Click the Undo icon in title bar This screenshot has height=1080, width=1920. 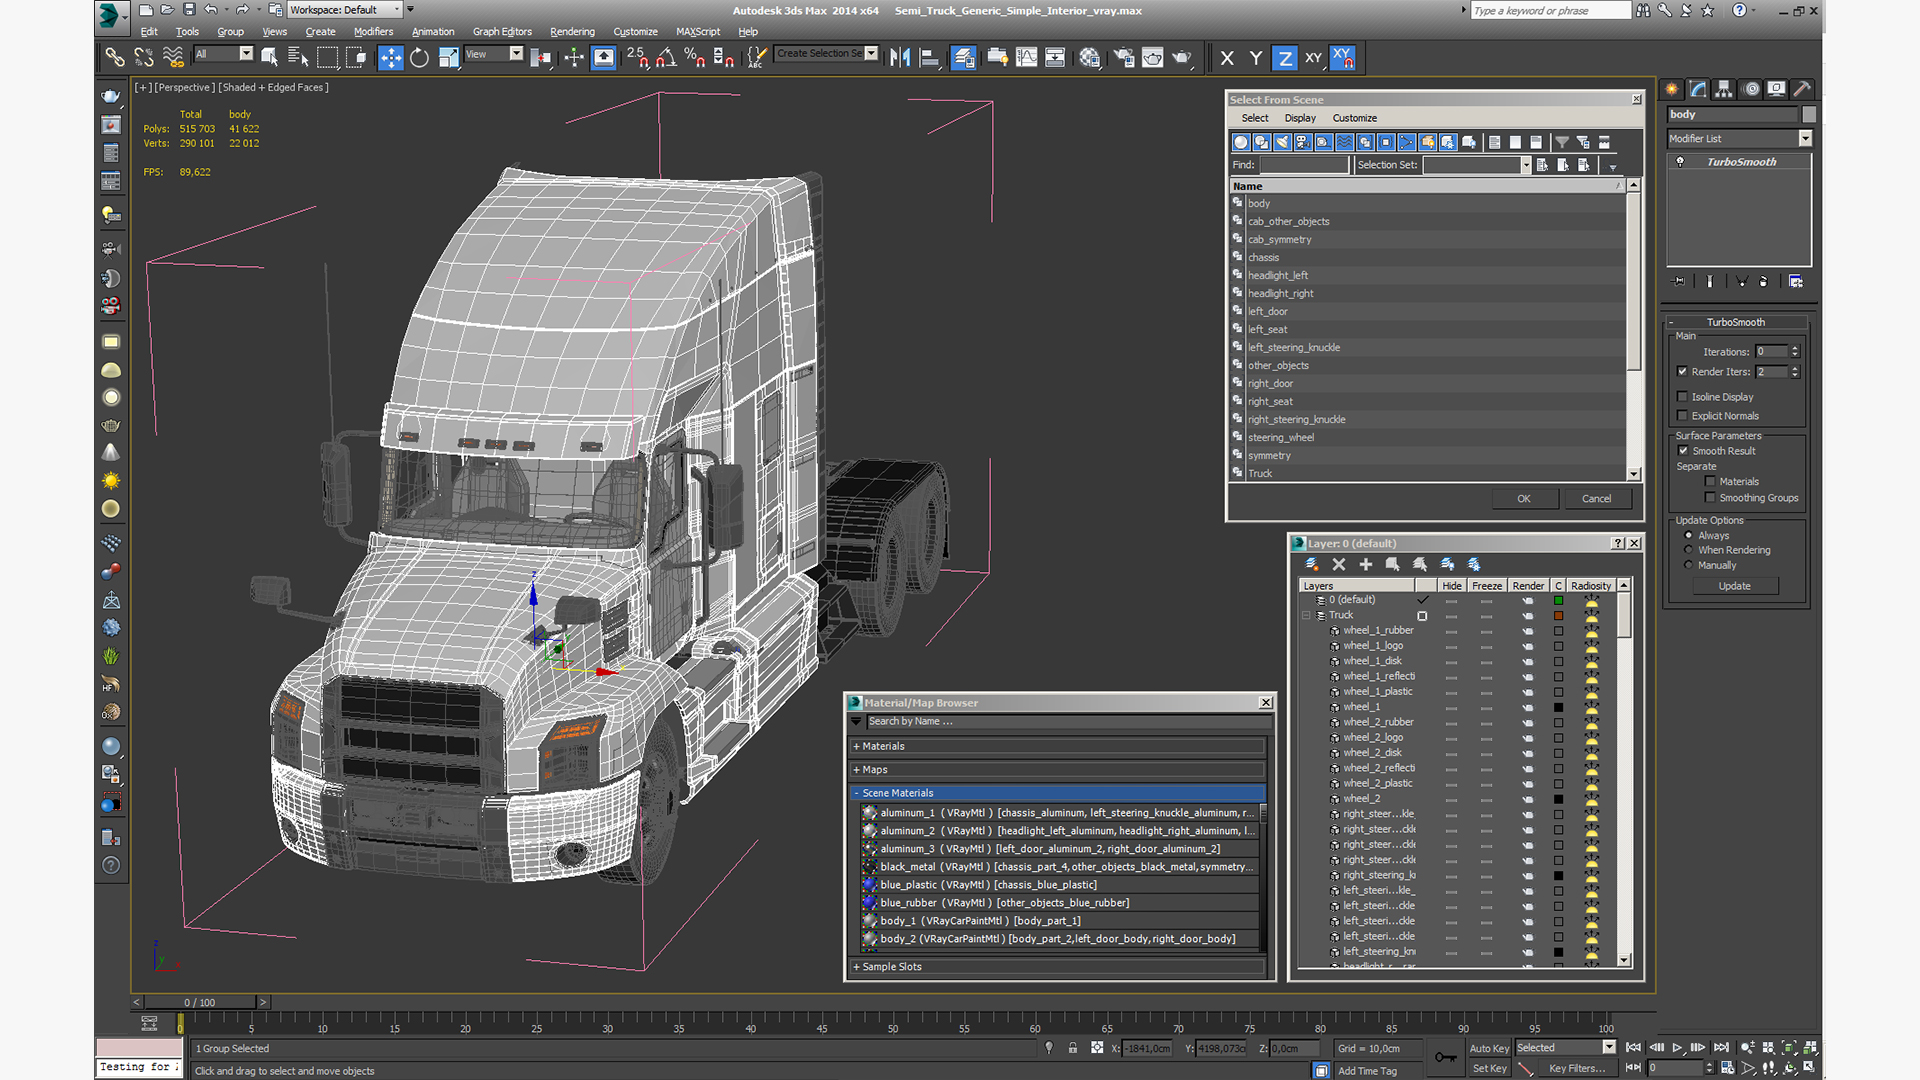210,10
